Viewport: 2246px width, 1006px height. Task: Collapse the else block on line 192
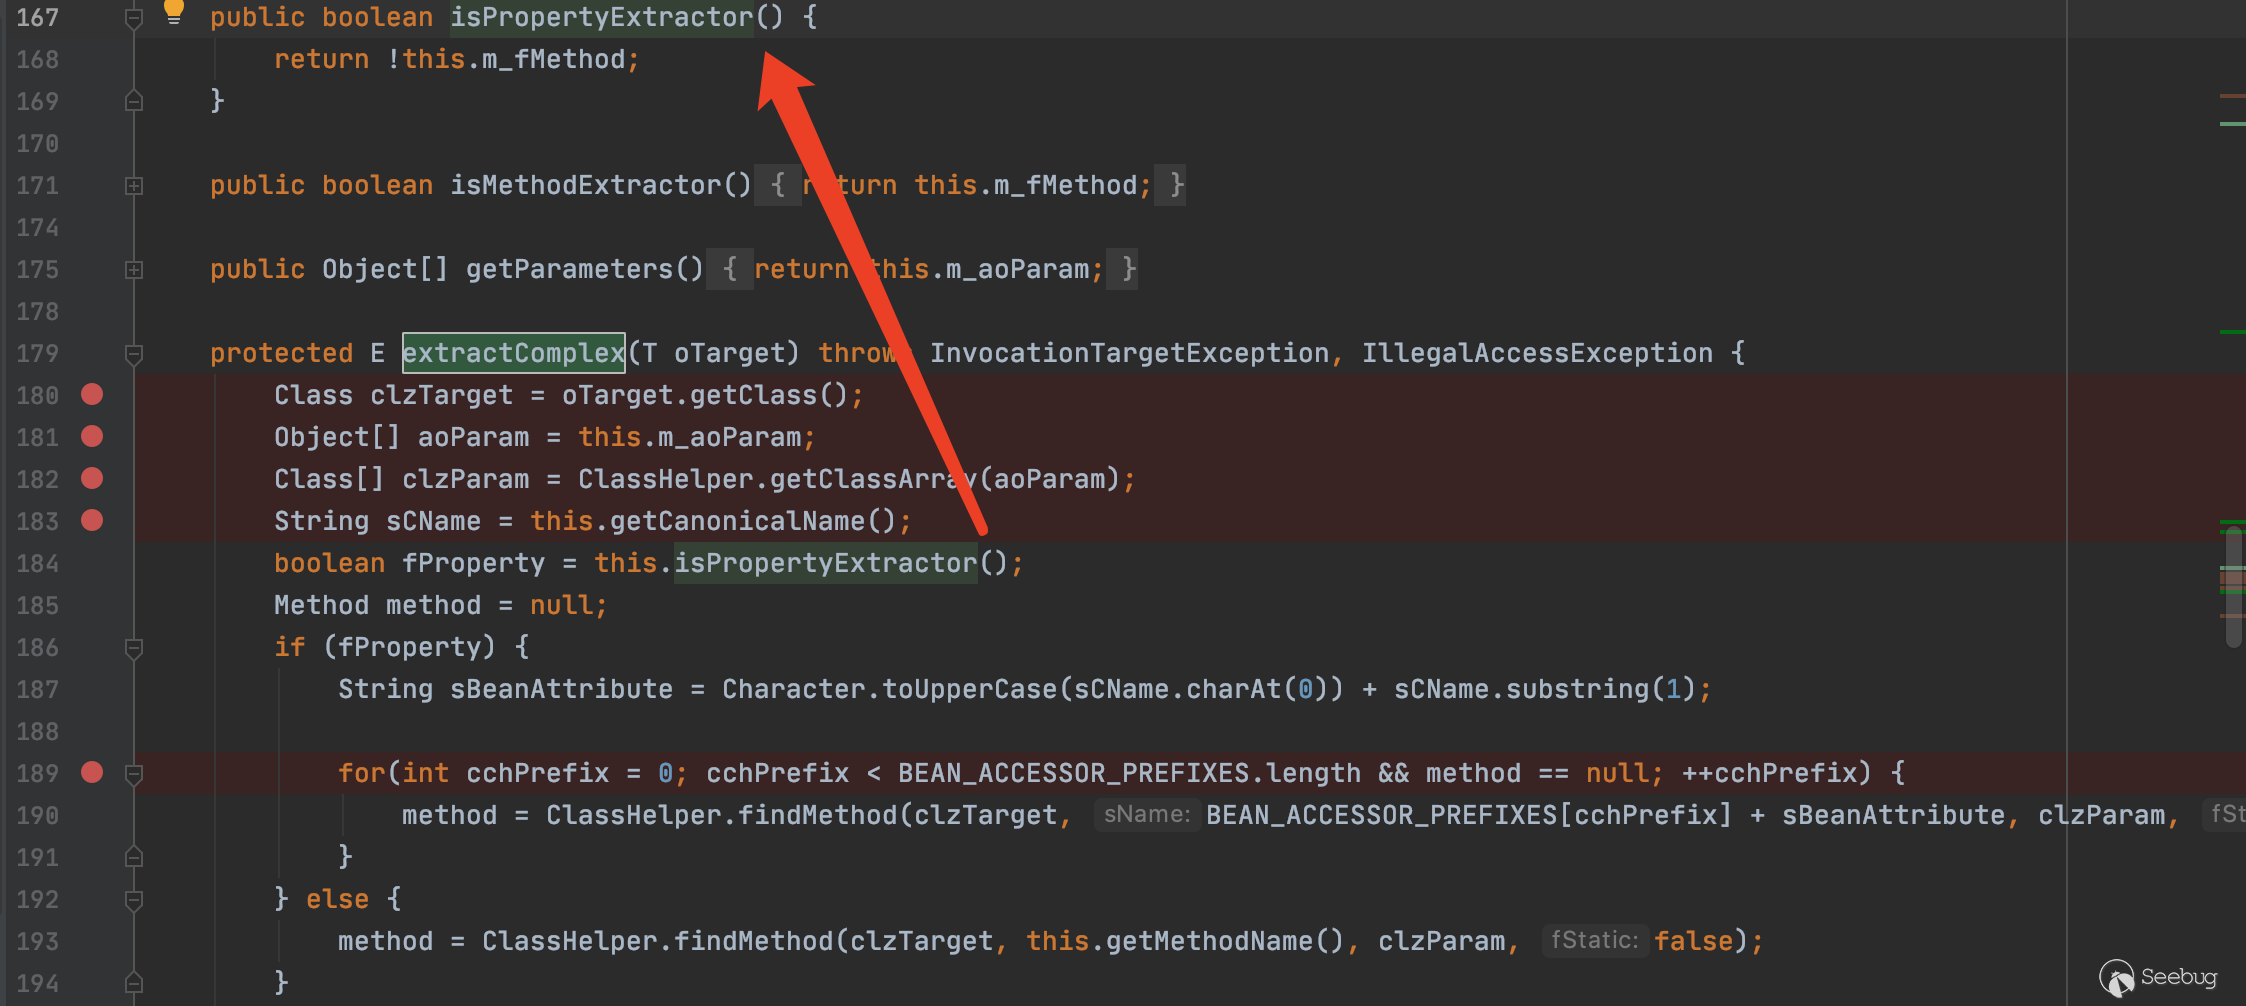coord(134,899)
